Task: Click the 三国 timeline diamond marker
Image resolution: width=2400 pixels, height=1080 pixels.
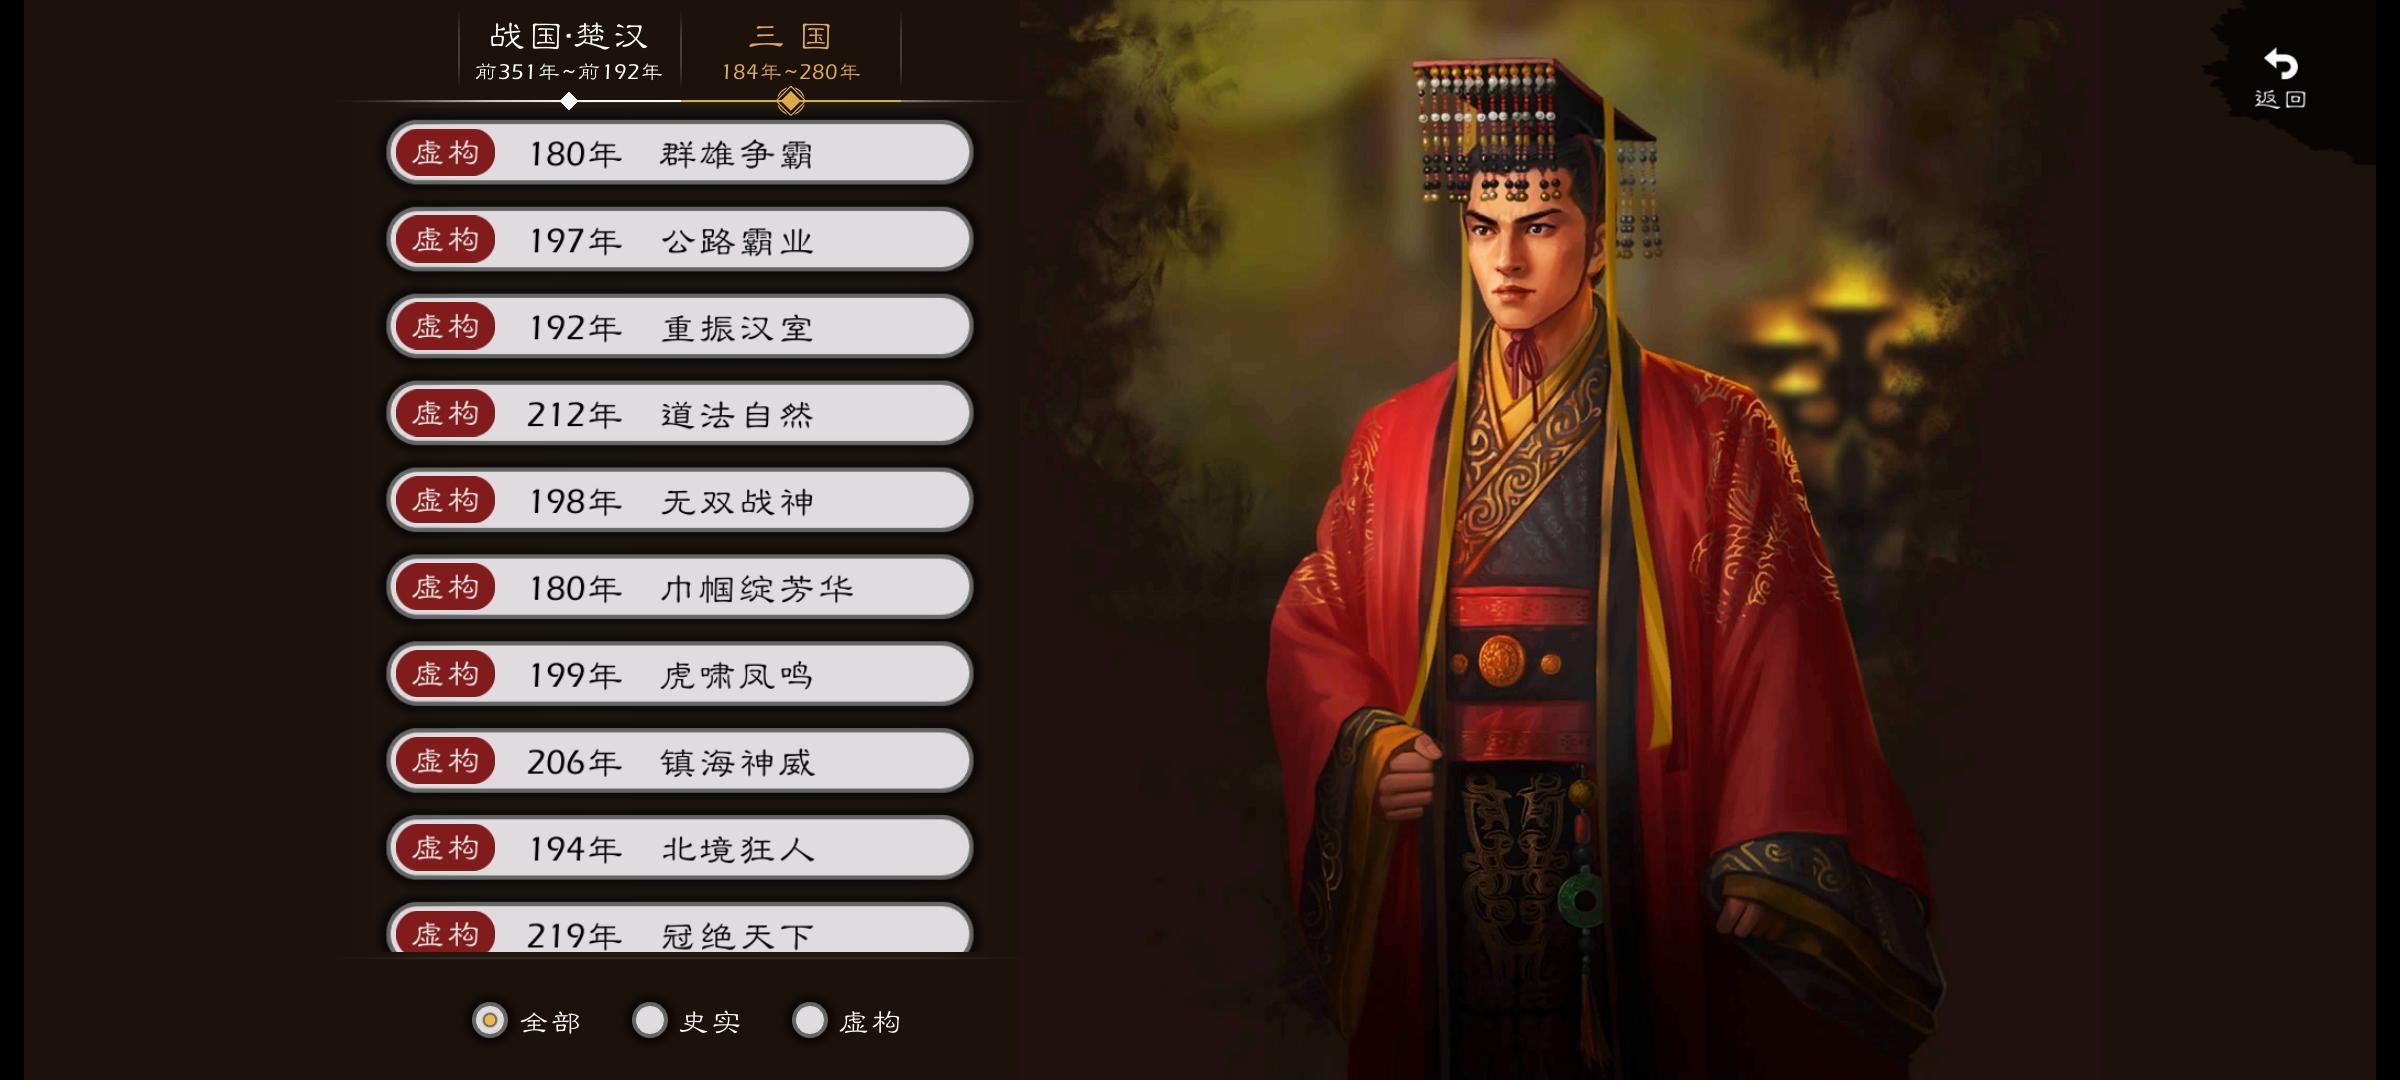Action: pos(790,101)
